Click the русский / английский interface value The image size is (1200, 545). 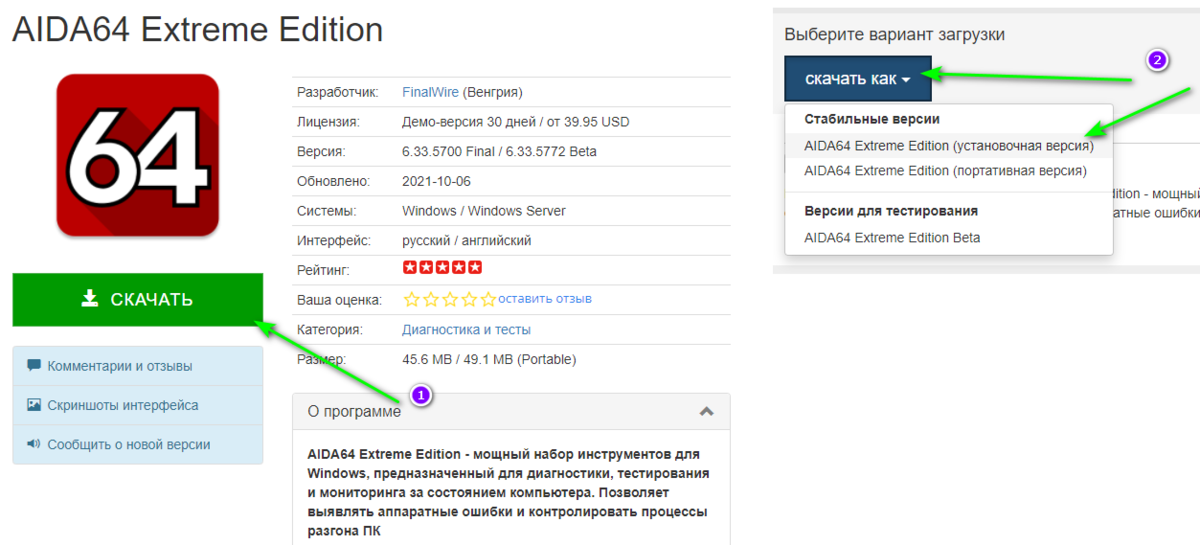(x=467, y=240)
